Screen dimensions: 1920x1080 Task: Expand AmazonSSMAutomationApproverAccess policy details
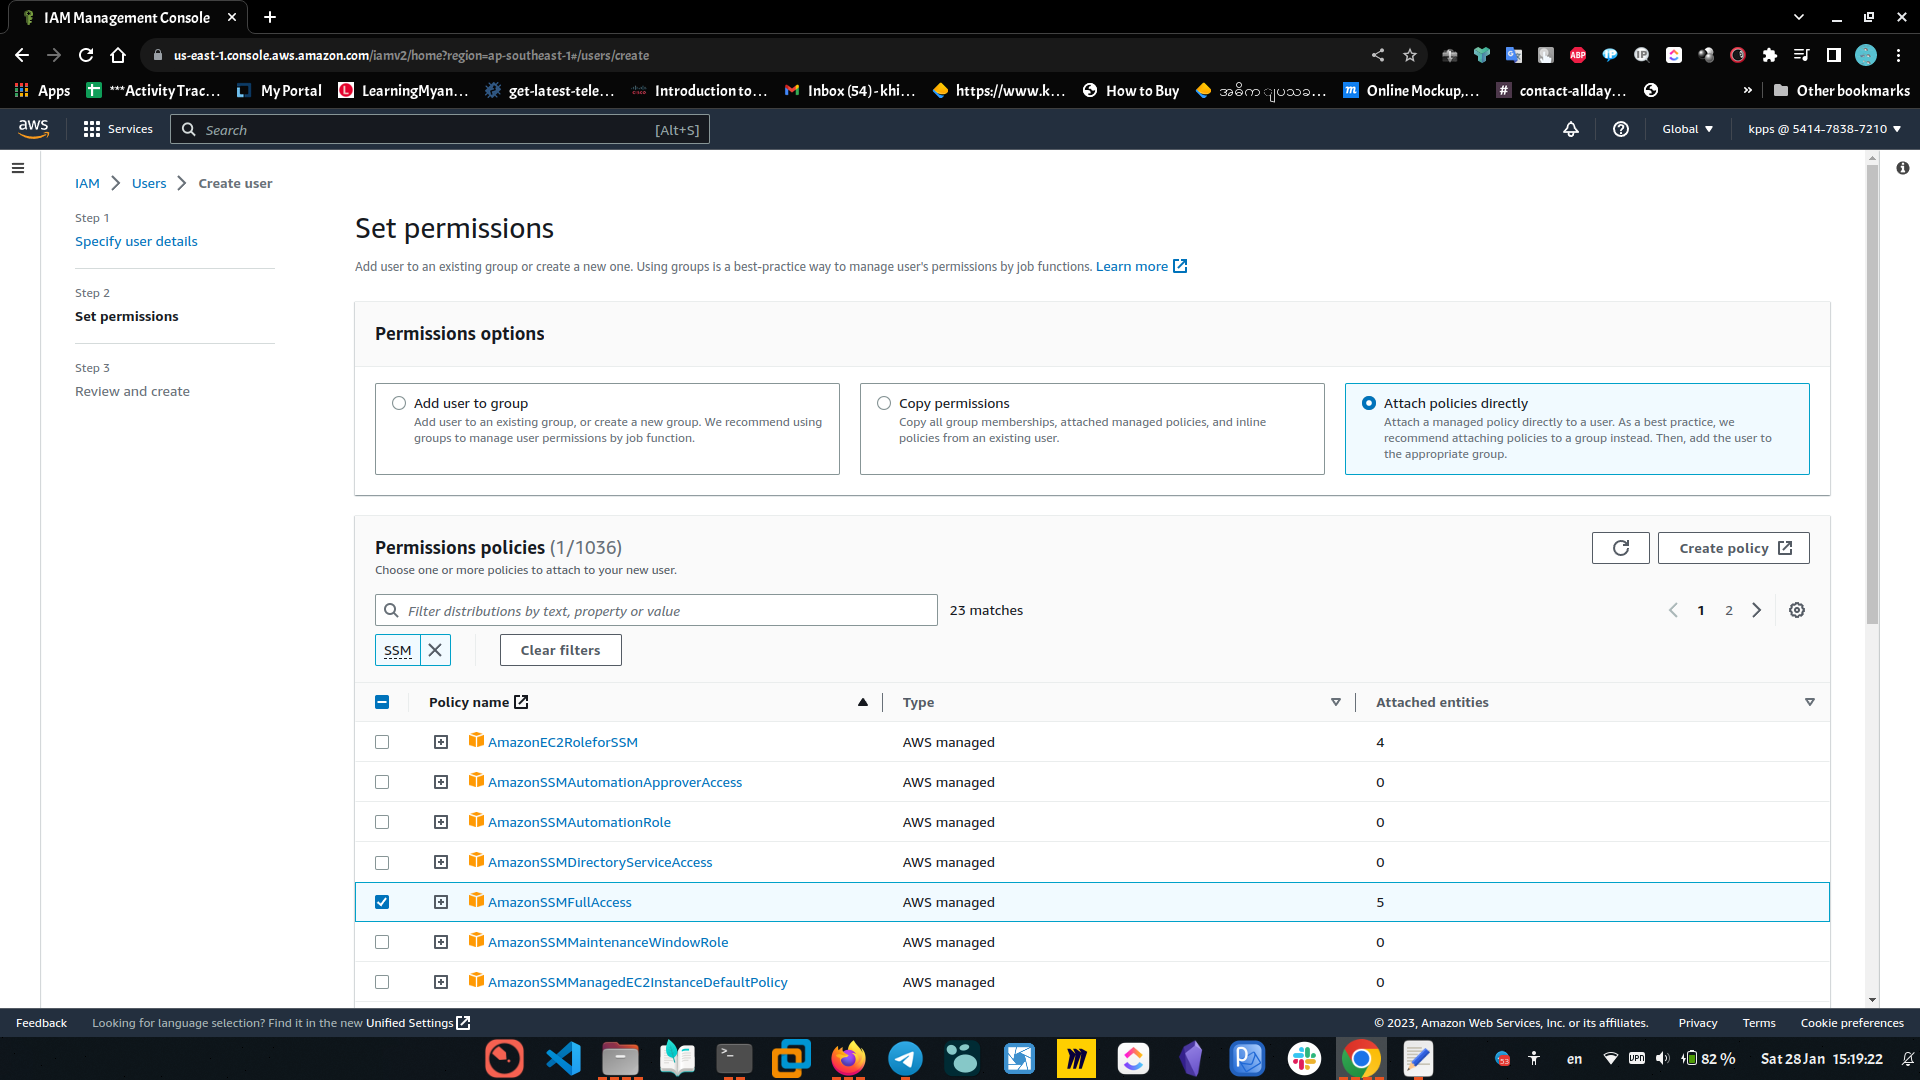441,782
